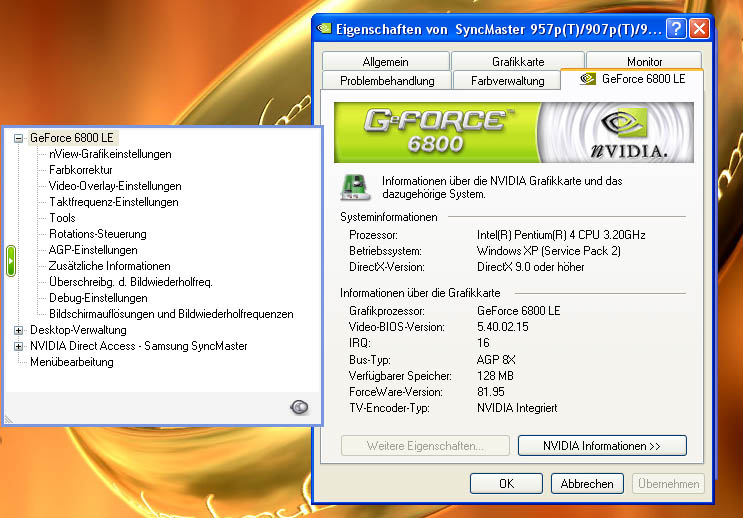The width and height of the screenshot is (743, 518).
Task: Click the Abbrechen button
Action: click(x=587, y=483)
